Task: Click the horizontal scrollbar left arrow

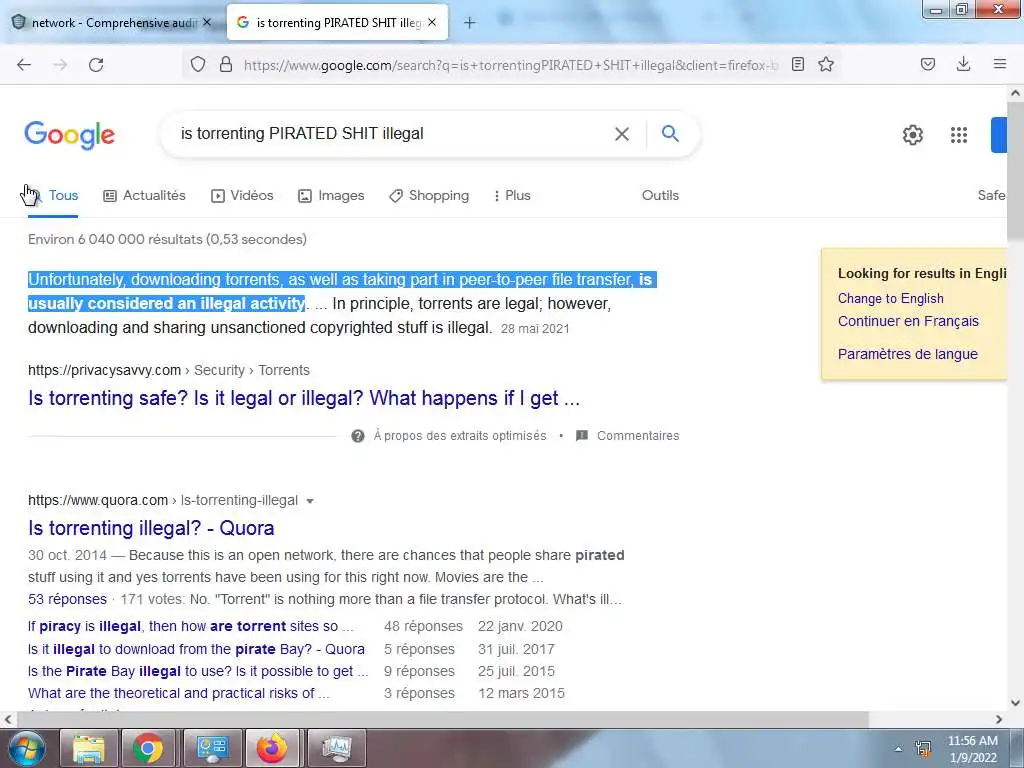Action: tap(8, 720)
